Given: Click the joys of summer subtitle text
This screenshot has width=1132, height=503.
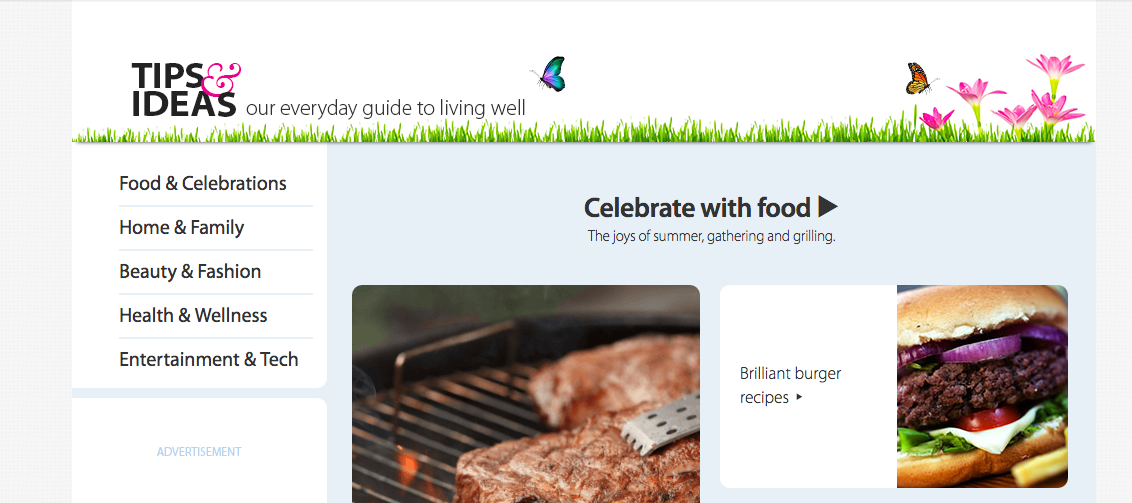Looking at the screenshot, I should [711, 236].
